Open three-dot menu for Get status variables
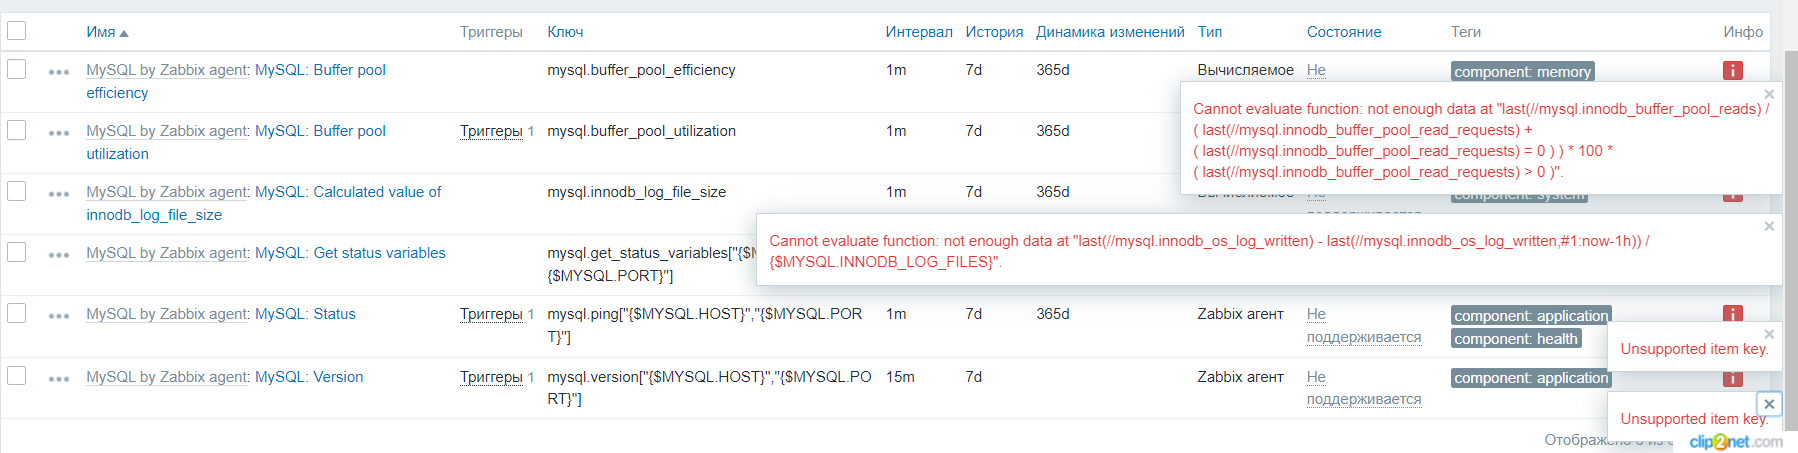The height and width of the screenshot is (453, 1798). click(x=59, y=255)
